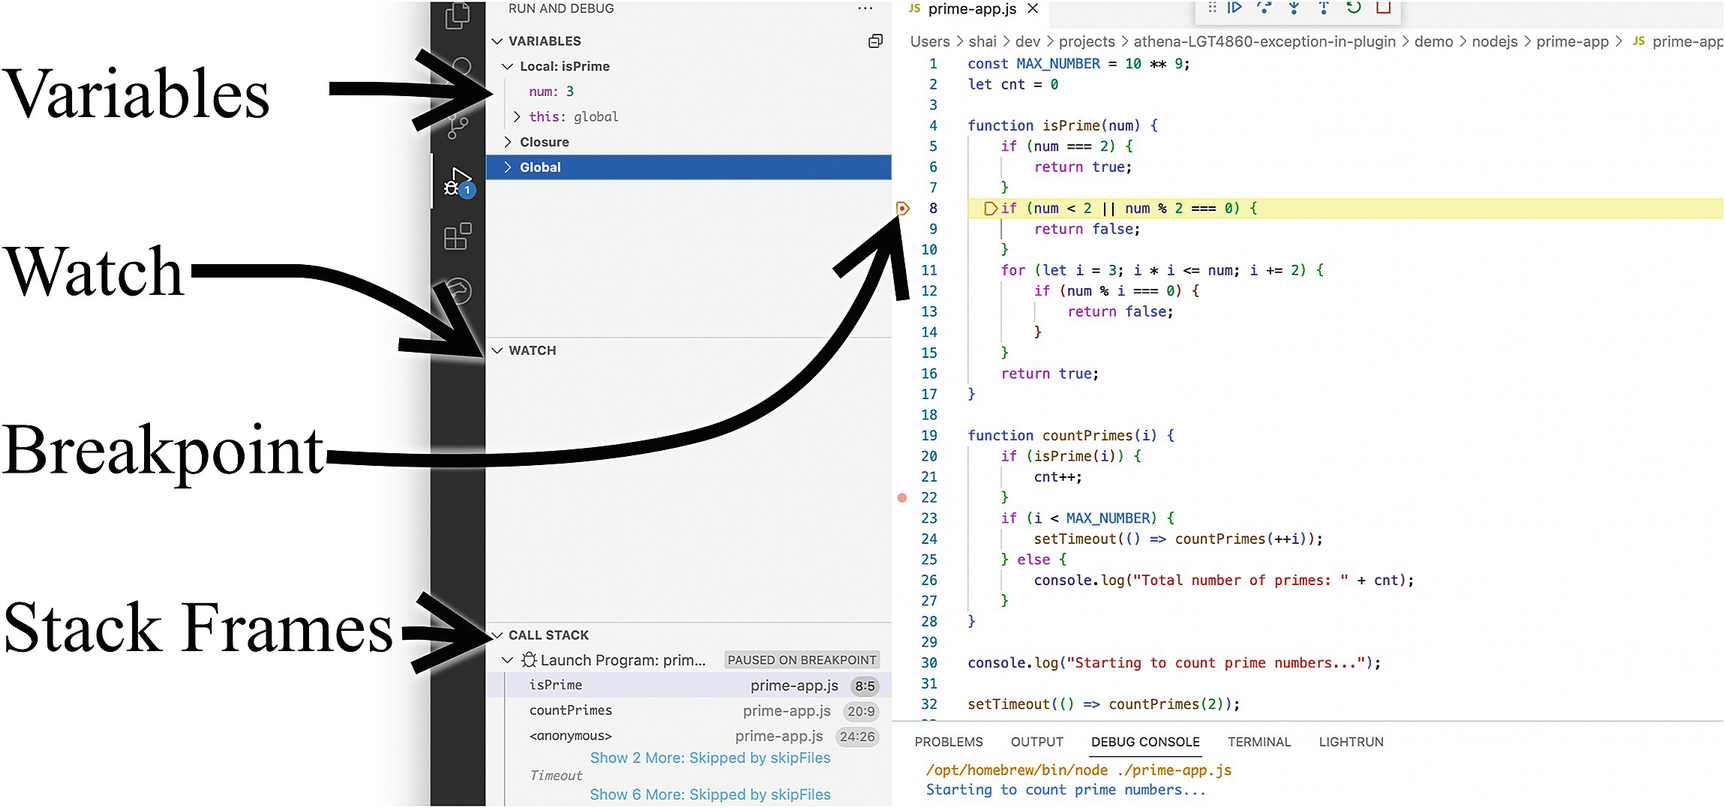This screenshot has width=1725, height=808.
Task: Stop debugging with the red square
Action: click(1383, 8)
